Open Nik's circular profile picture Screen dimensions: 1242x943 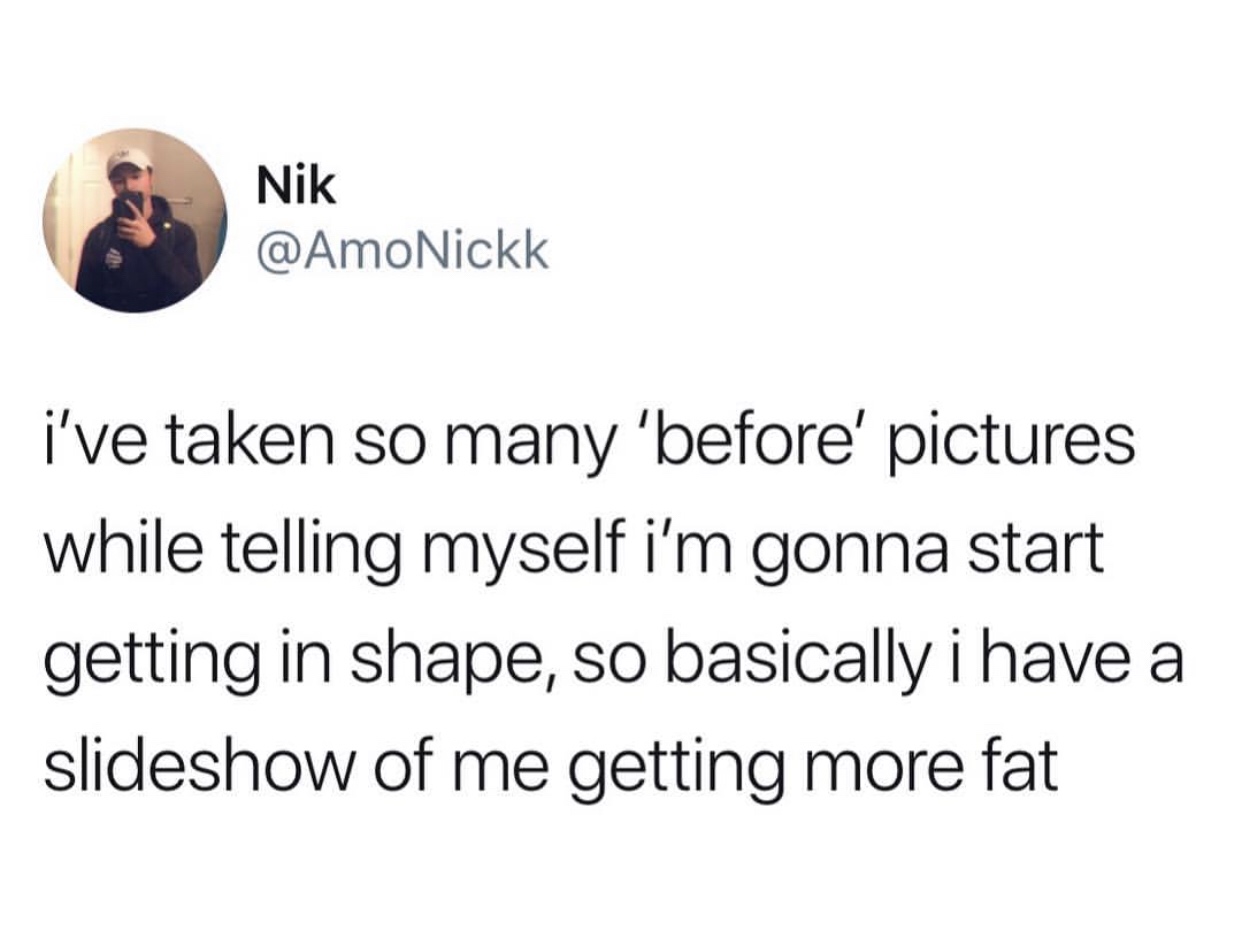(x=135, y=220)
